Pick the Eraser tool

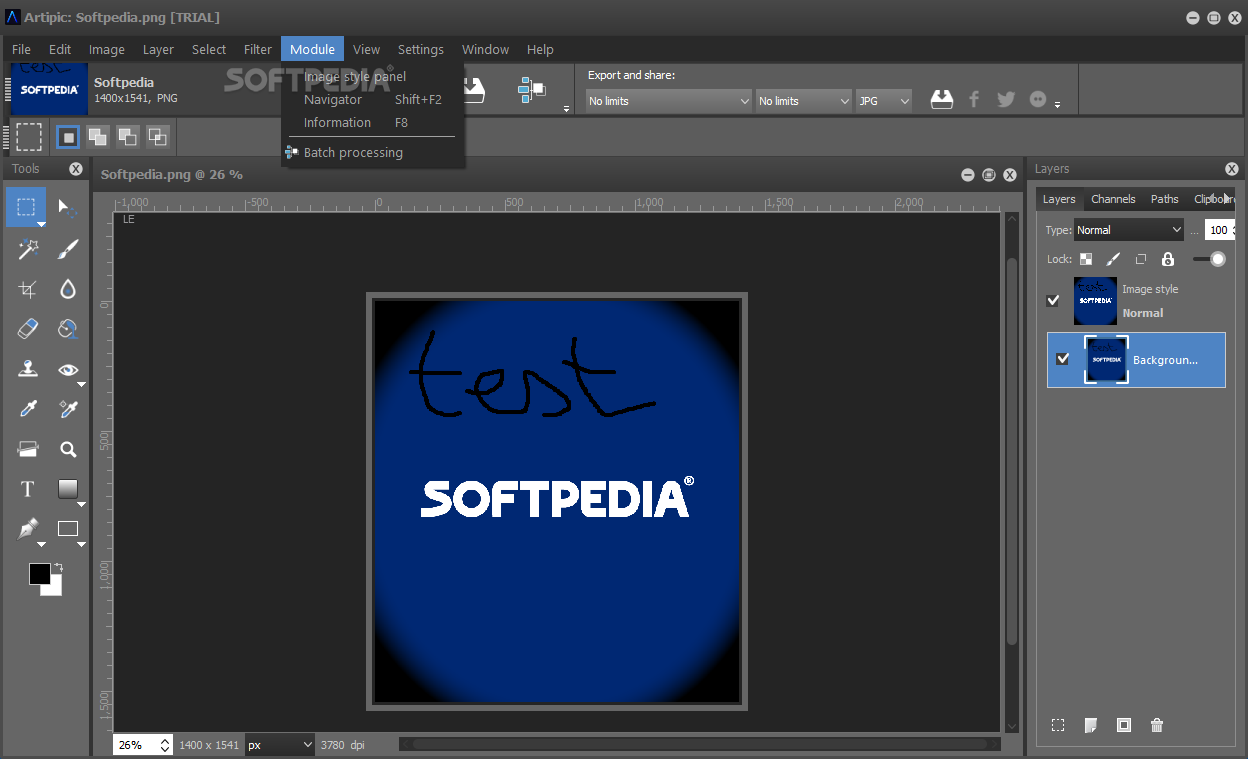[27, 329]
